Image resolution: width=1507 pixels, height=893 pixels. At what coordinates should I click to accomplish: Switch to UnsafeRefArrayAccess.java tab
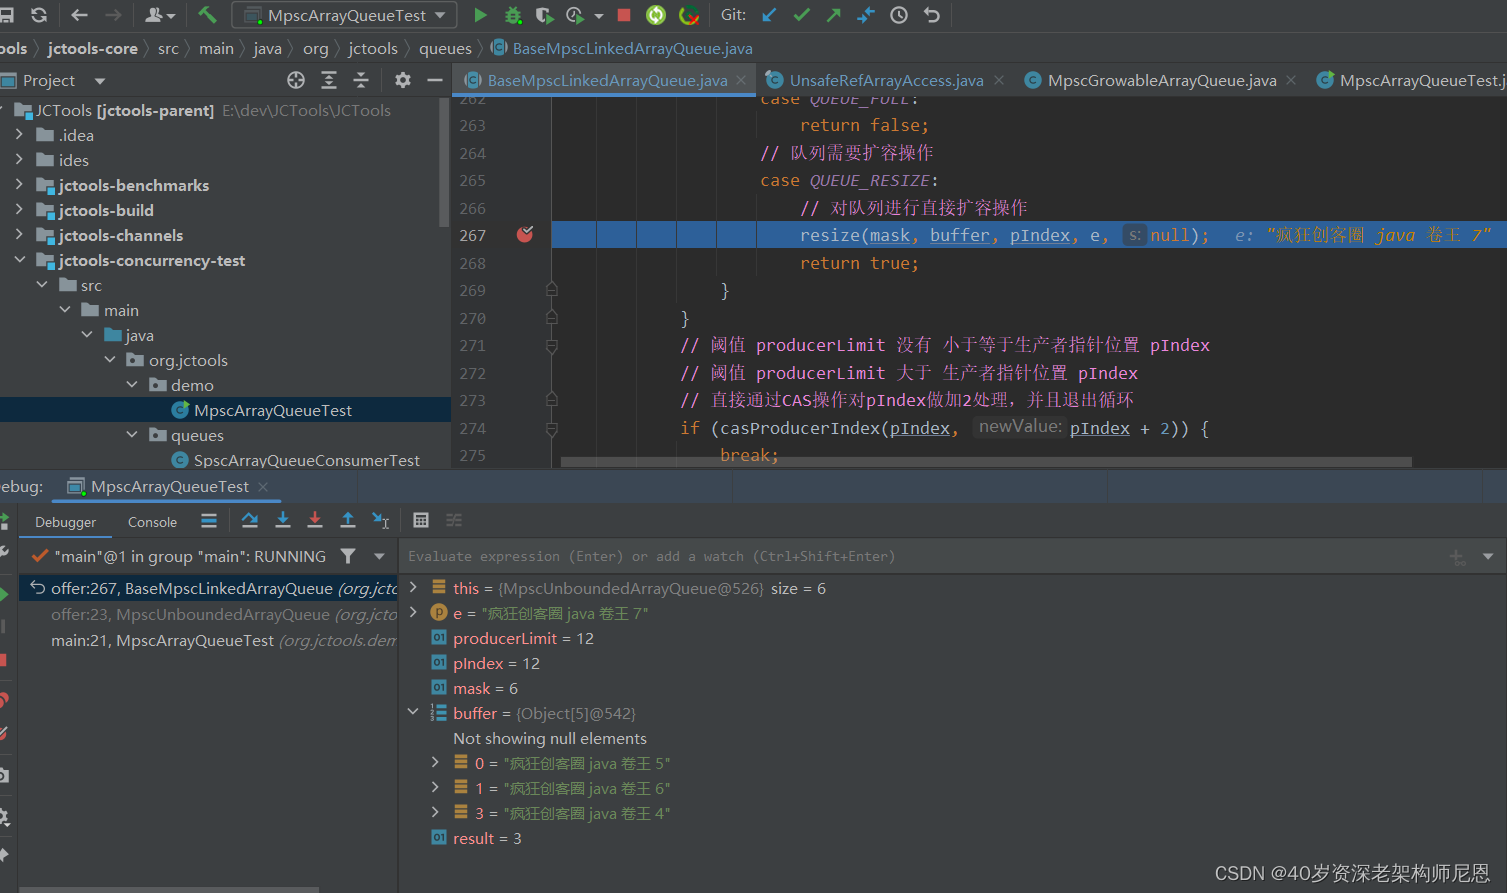886,81
